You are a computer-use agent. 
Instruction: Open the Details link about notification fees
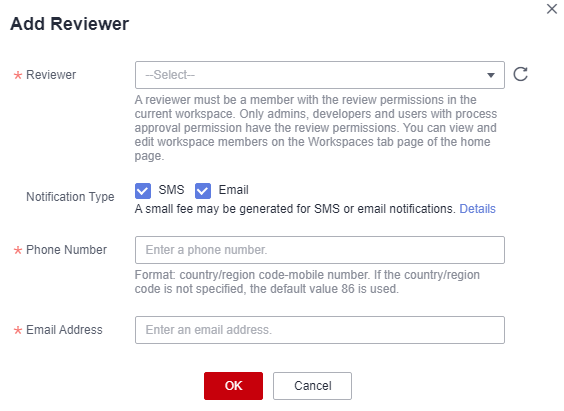(477, 209)
